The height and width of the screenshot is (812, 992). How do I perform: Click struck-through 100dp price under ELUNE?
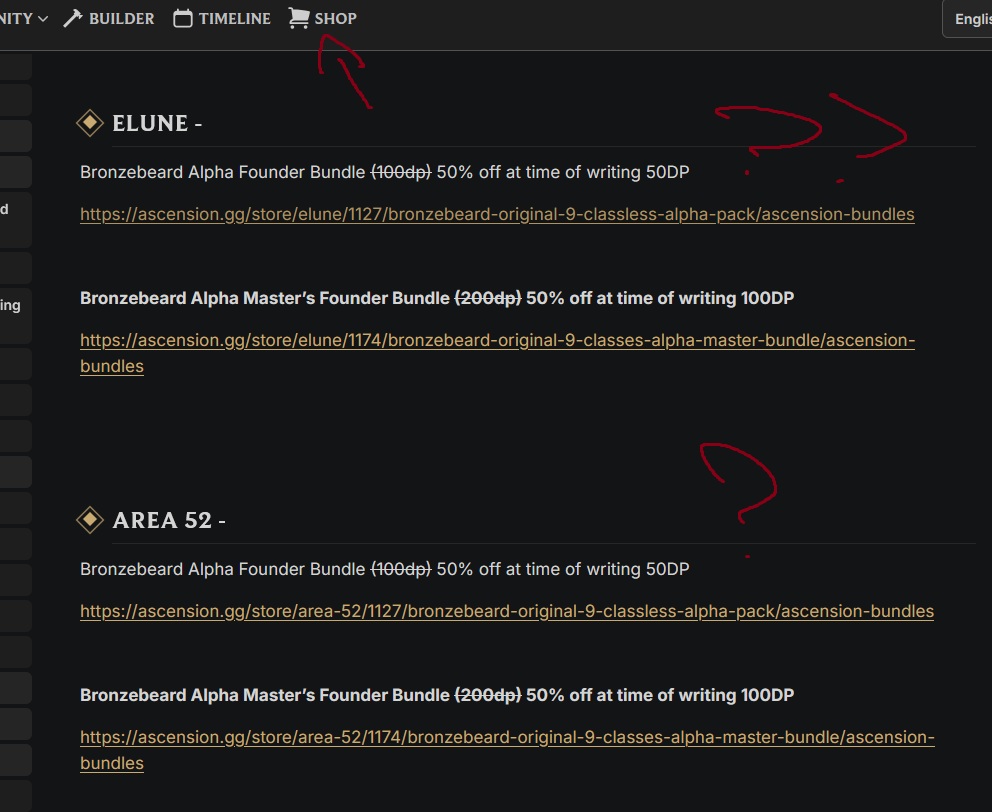coord(401,172)
